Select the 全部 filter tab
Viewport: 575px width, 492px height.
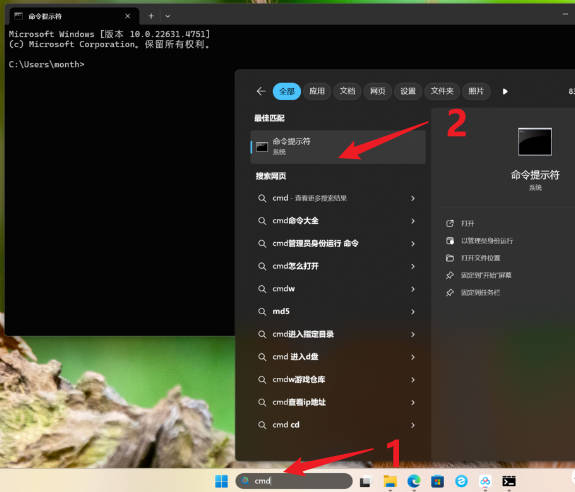click(287, 91)
